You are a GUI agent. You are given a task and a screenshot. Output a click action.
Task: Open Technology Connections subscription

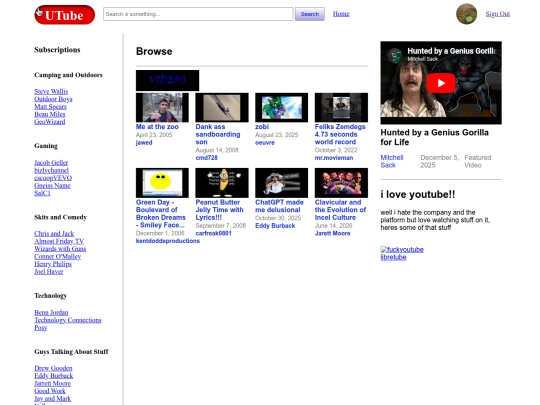pyautogui.click(x=68, y=320)
